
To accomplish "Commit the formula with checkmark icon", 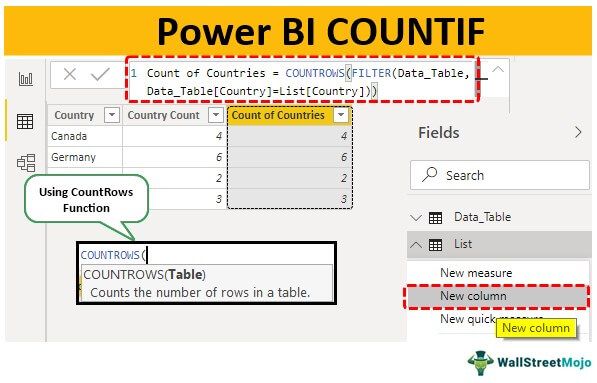I will coord(101,74).
